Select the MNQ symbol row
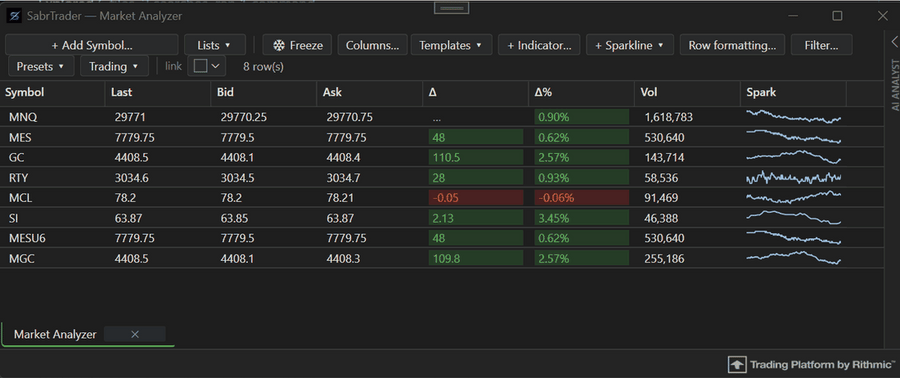 pyautogui.click(x=442, y=117)
